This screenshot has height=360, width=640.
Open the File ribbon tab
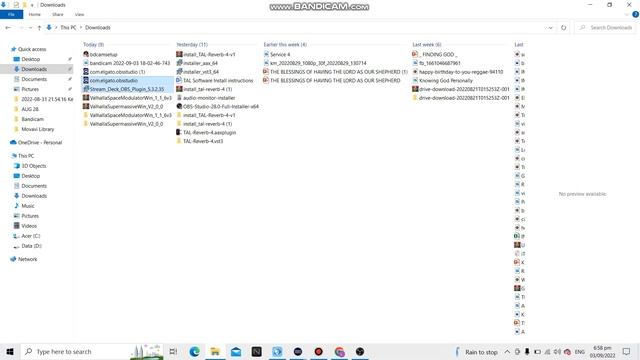(11, 15)
